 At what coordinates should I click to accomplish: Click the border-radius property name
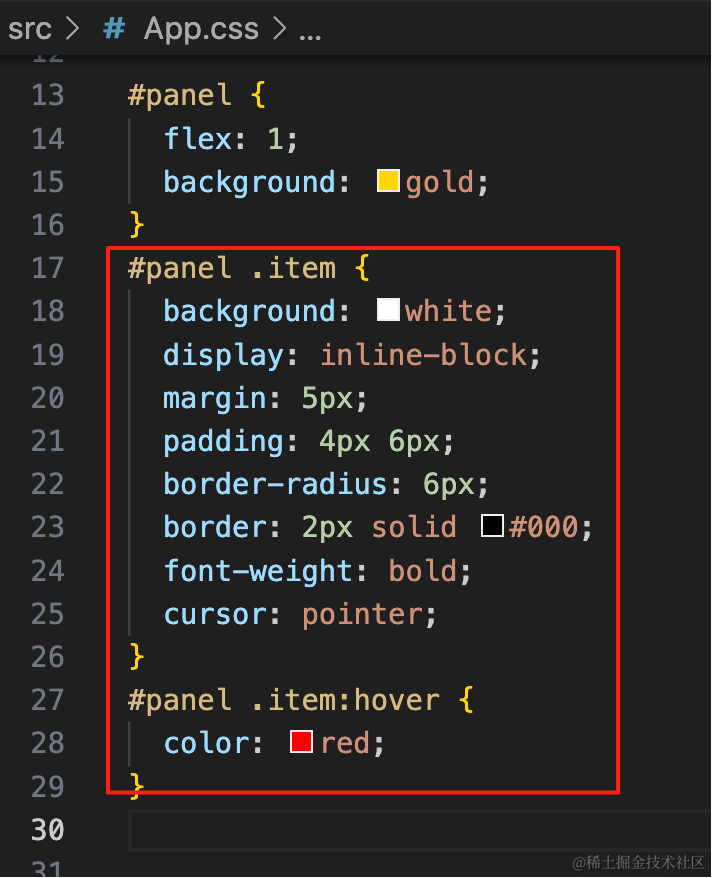(x=275, y=484)
